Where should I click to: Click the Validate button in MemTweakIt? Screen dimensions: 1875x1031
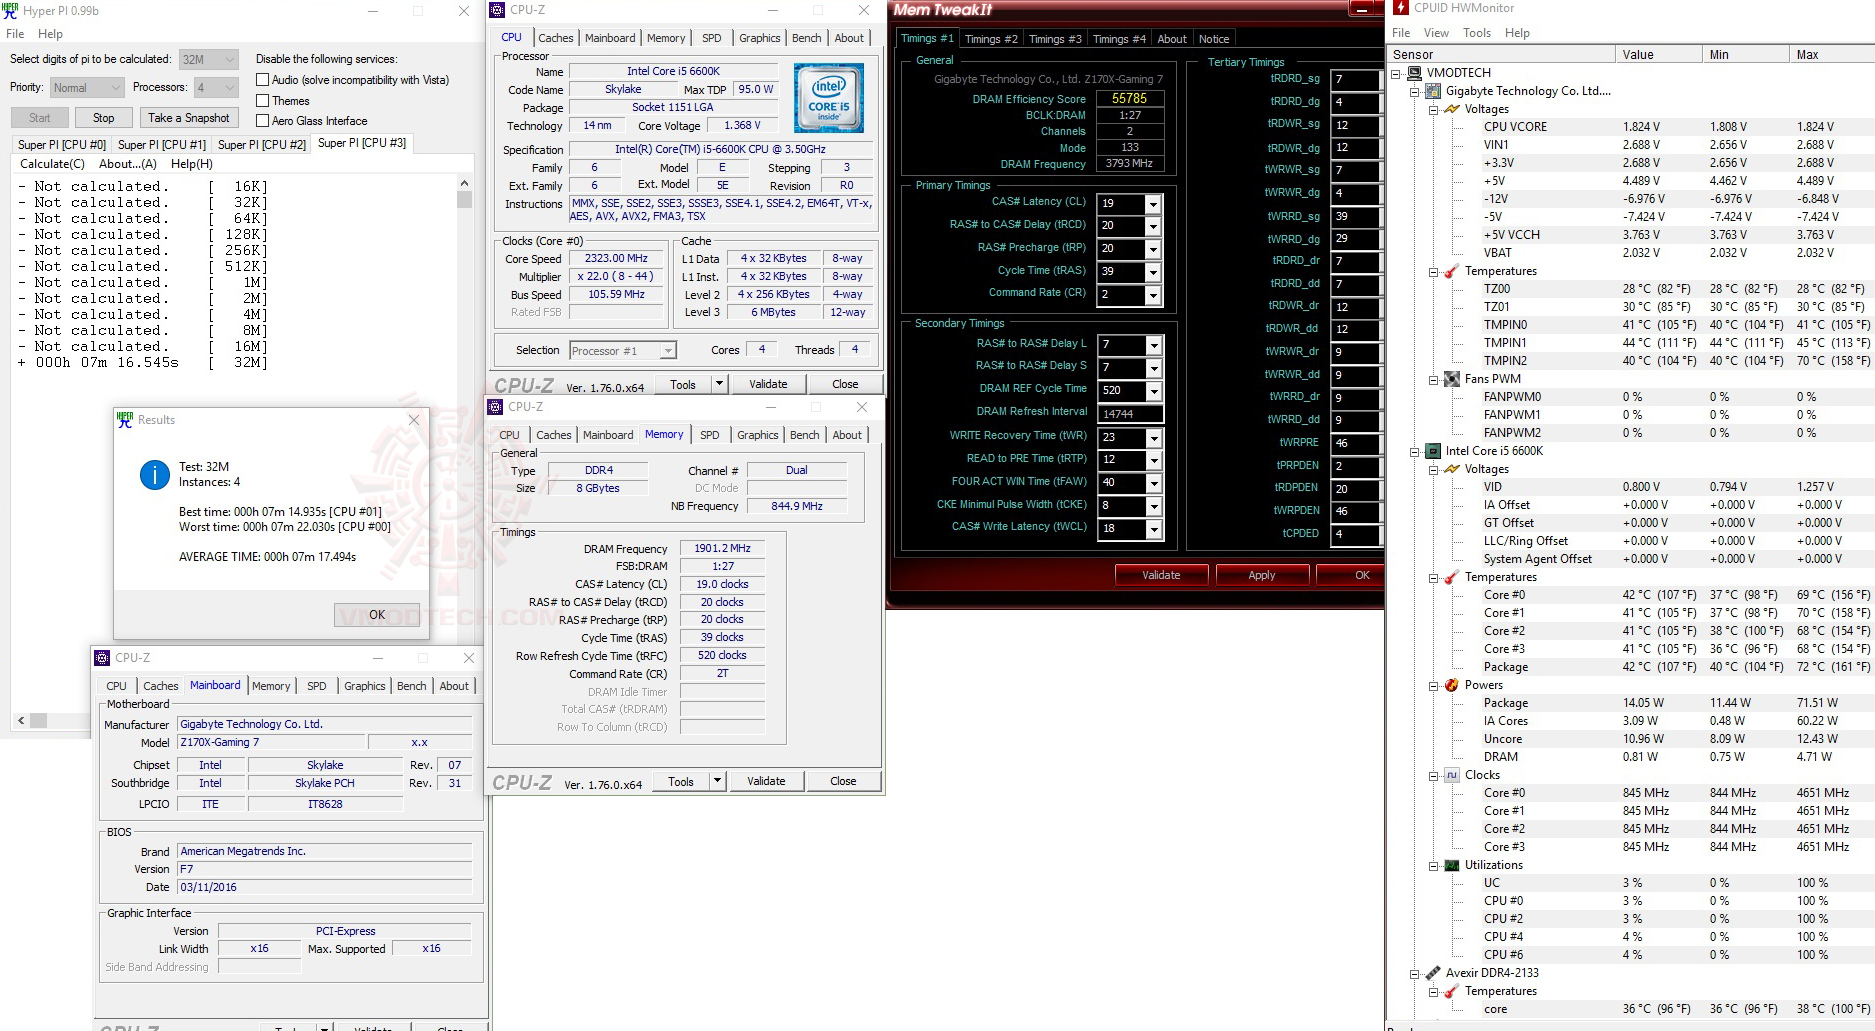(x=1161, y=575)
